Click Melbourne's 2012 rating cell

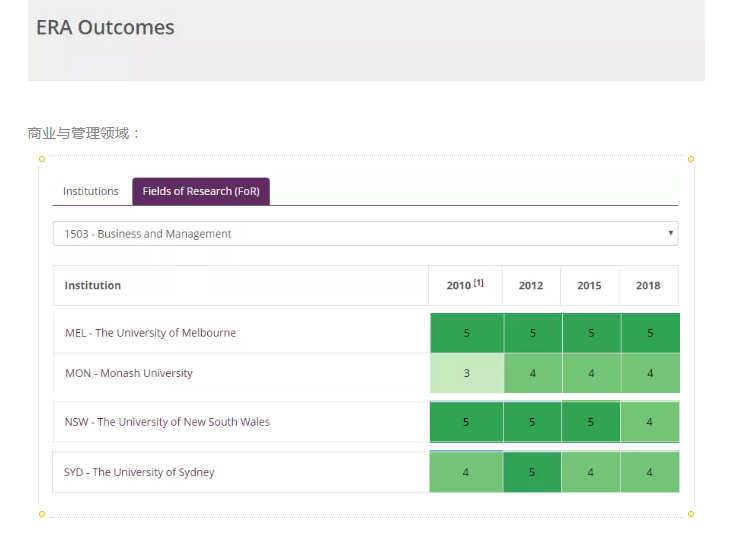(533, 333)
